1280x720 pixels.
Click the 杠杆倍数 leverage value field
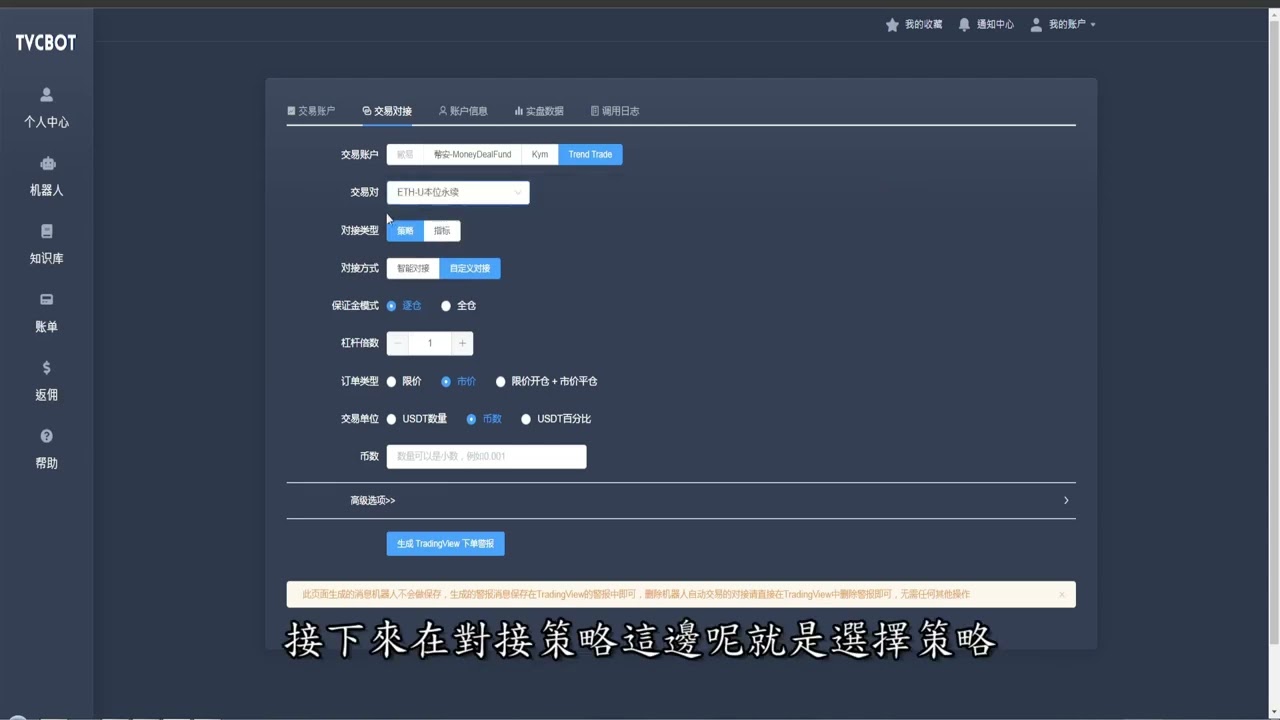(430, 343)
